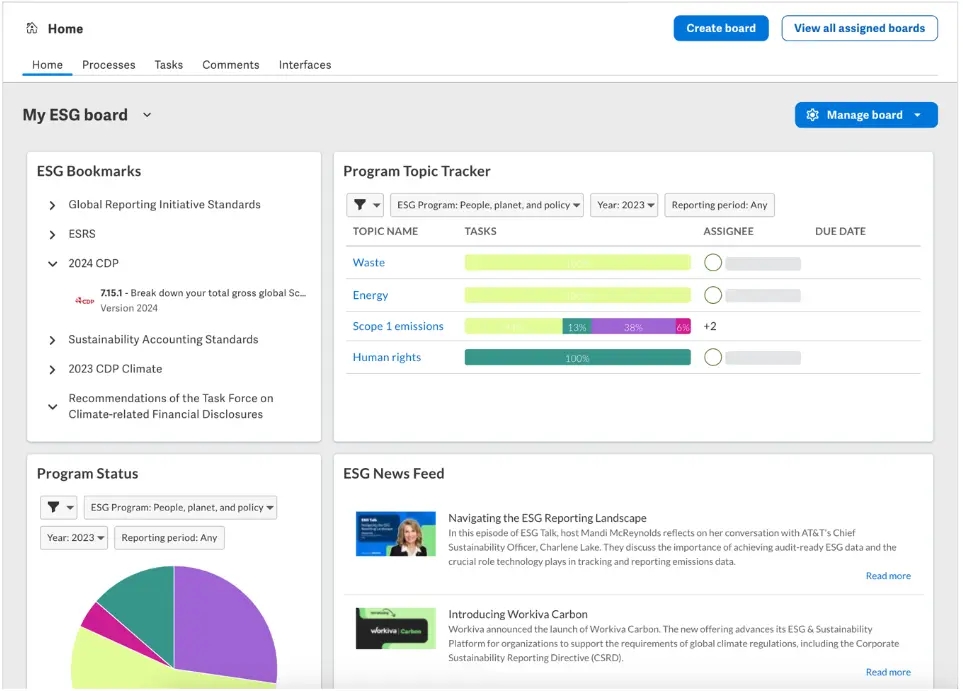This screenshot has width=963, height=691.
Task: Click the Waste tasks progress bar
Action: (577, 263)
